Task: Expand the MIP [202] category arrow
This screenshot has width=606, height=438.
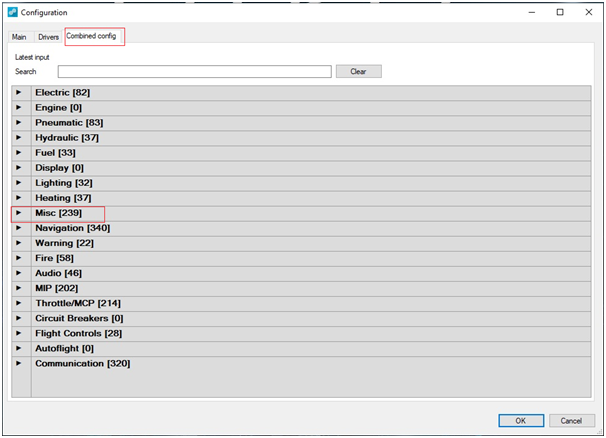Action: point(19,288)
